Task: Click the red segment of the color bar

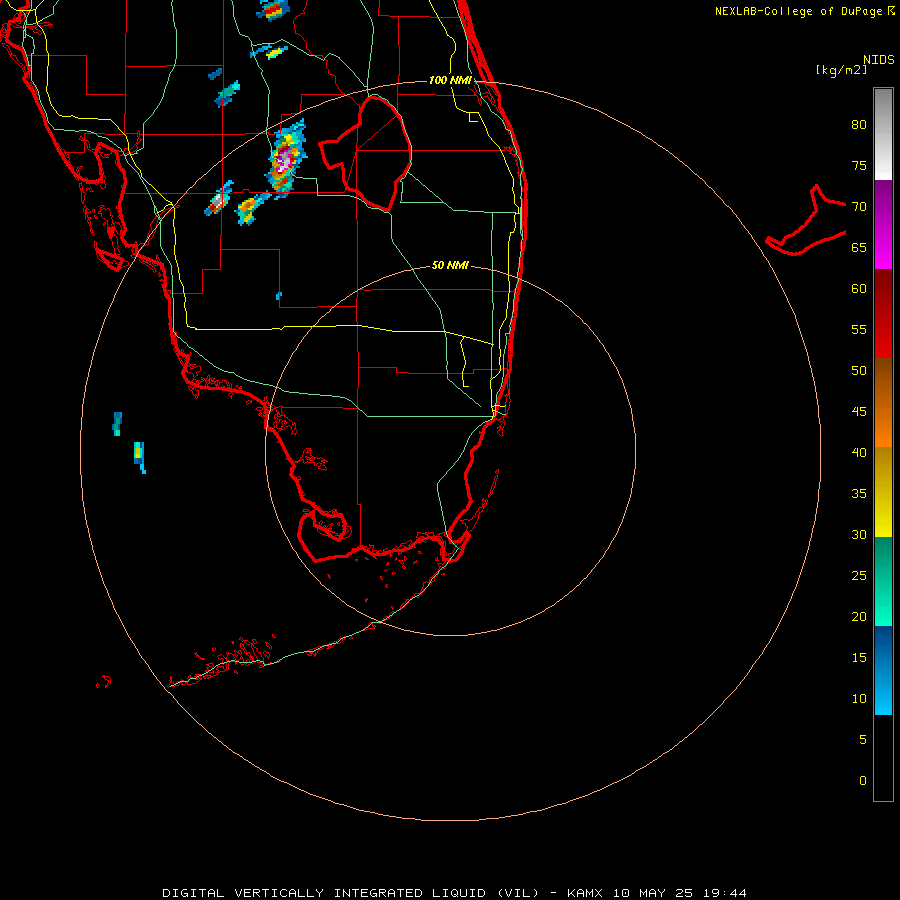Action: click(x=883, y=313)
